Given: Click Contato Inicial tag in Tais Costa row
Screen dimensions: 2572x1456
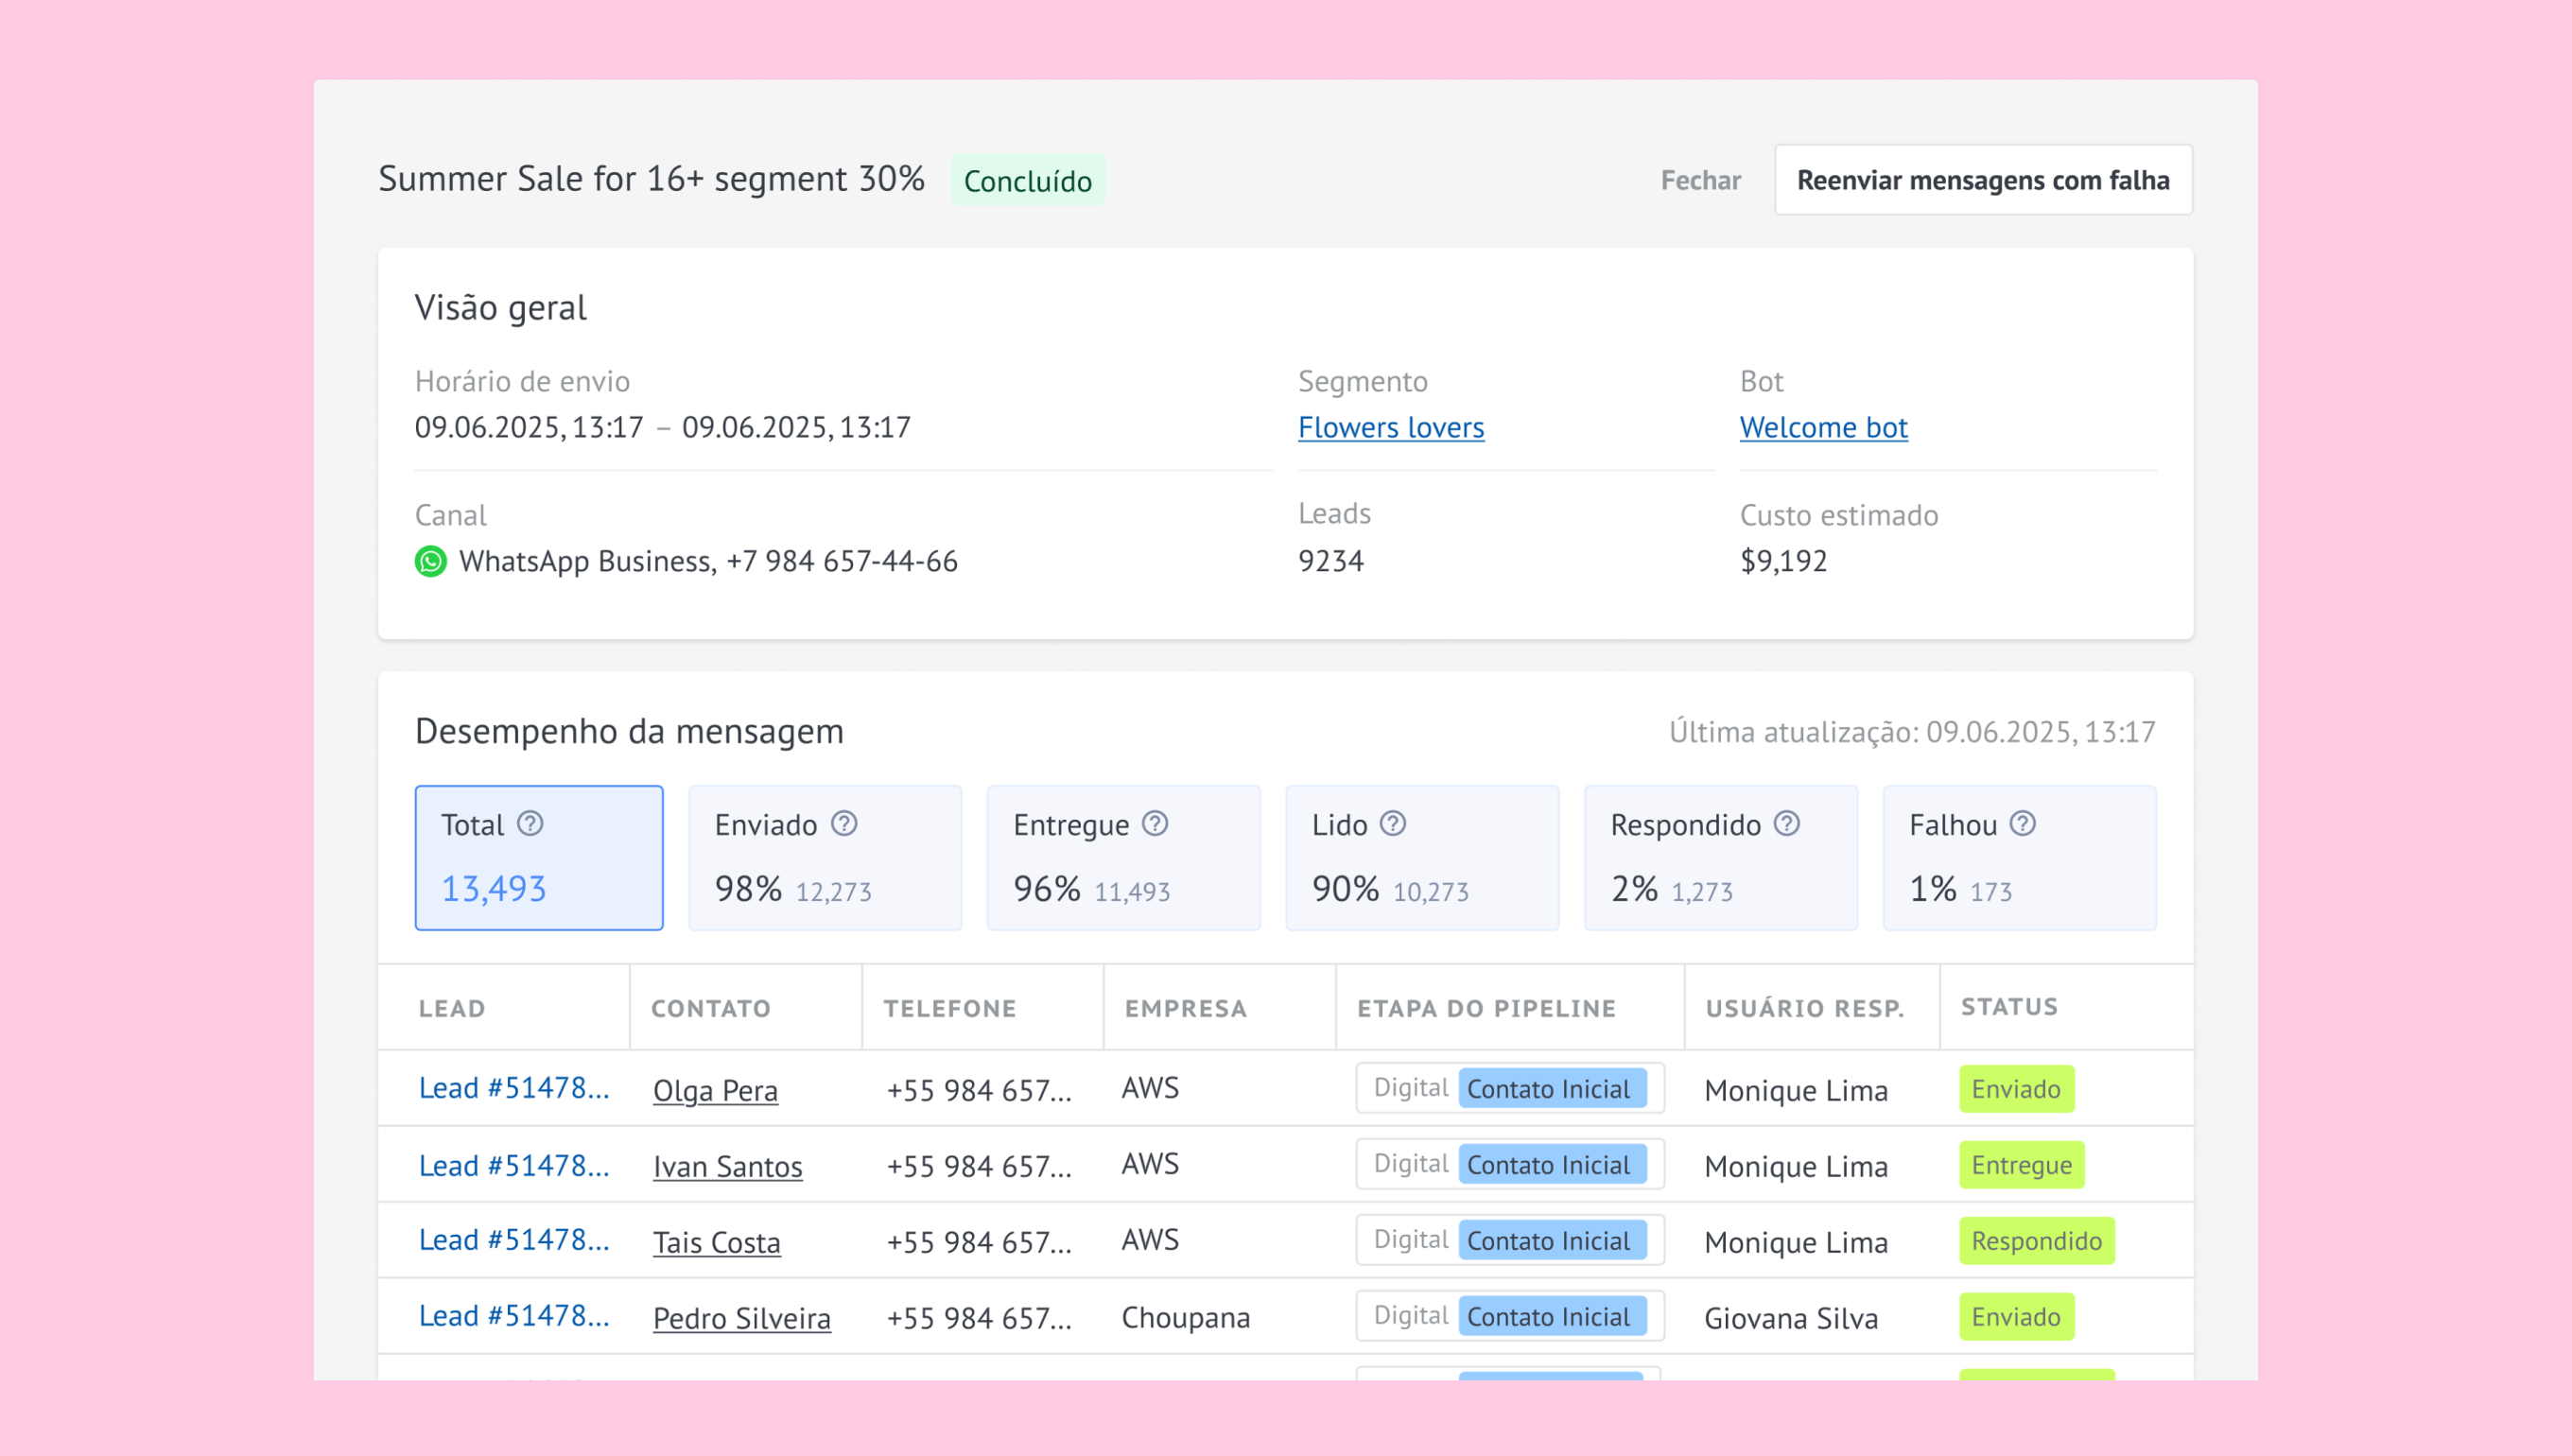Looking at the screenshot, I should pos(1552,1240).
